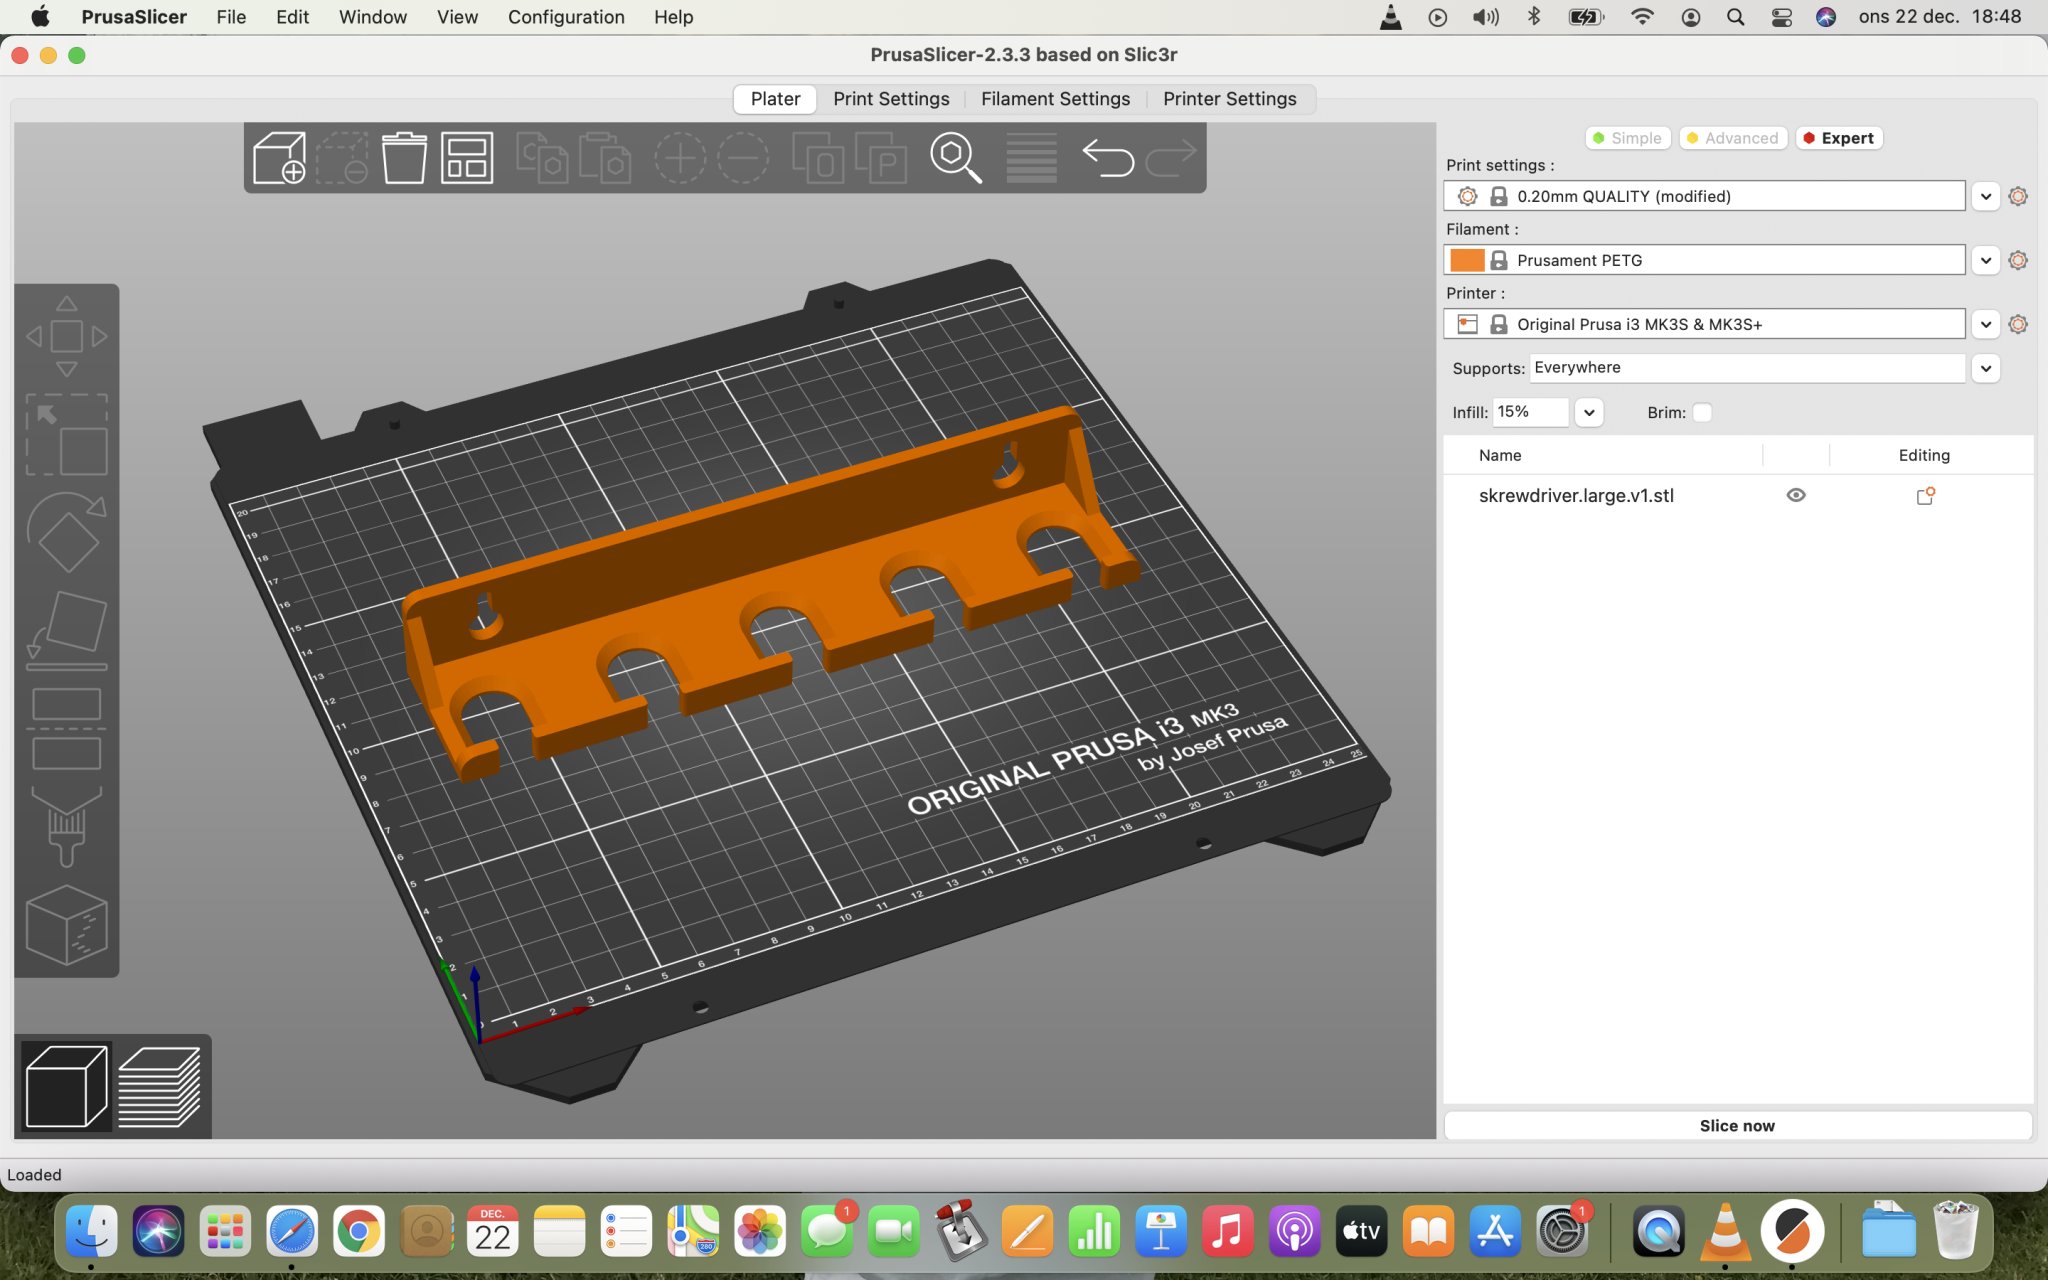
Task: Open print settings gear icon
Action: (2018, 196)
